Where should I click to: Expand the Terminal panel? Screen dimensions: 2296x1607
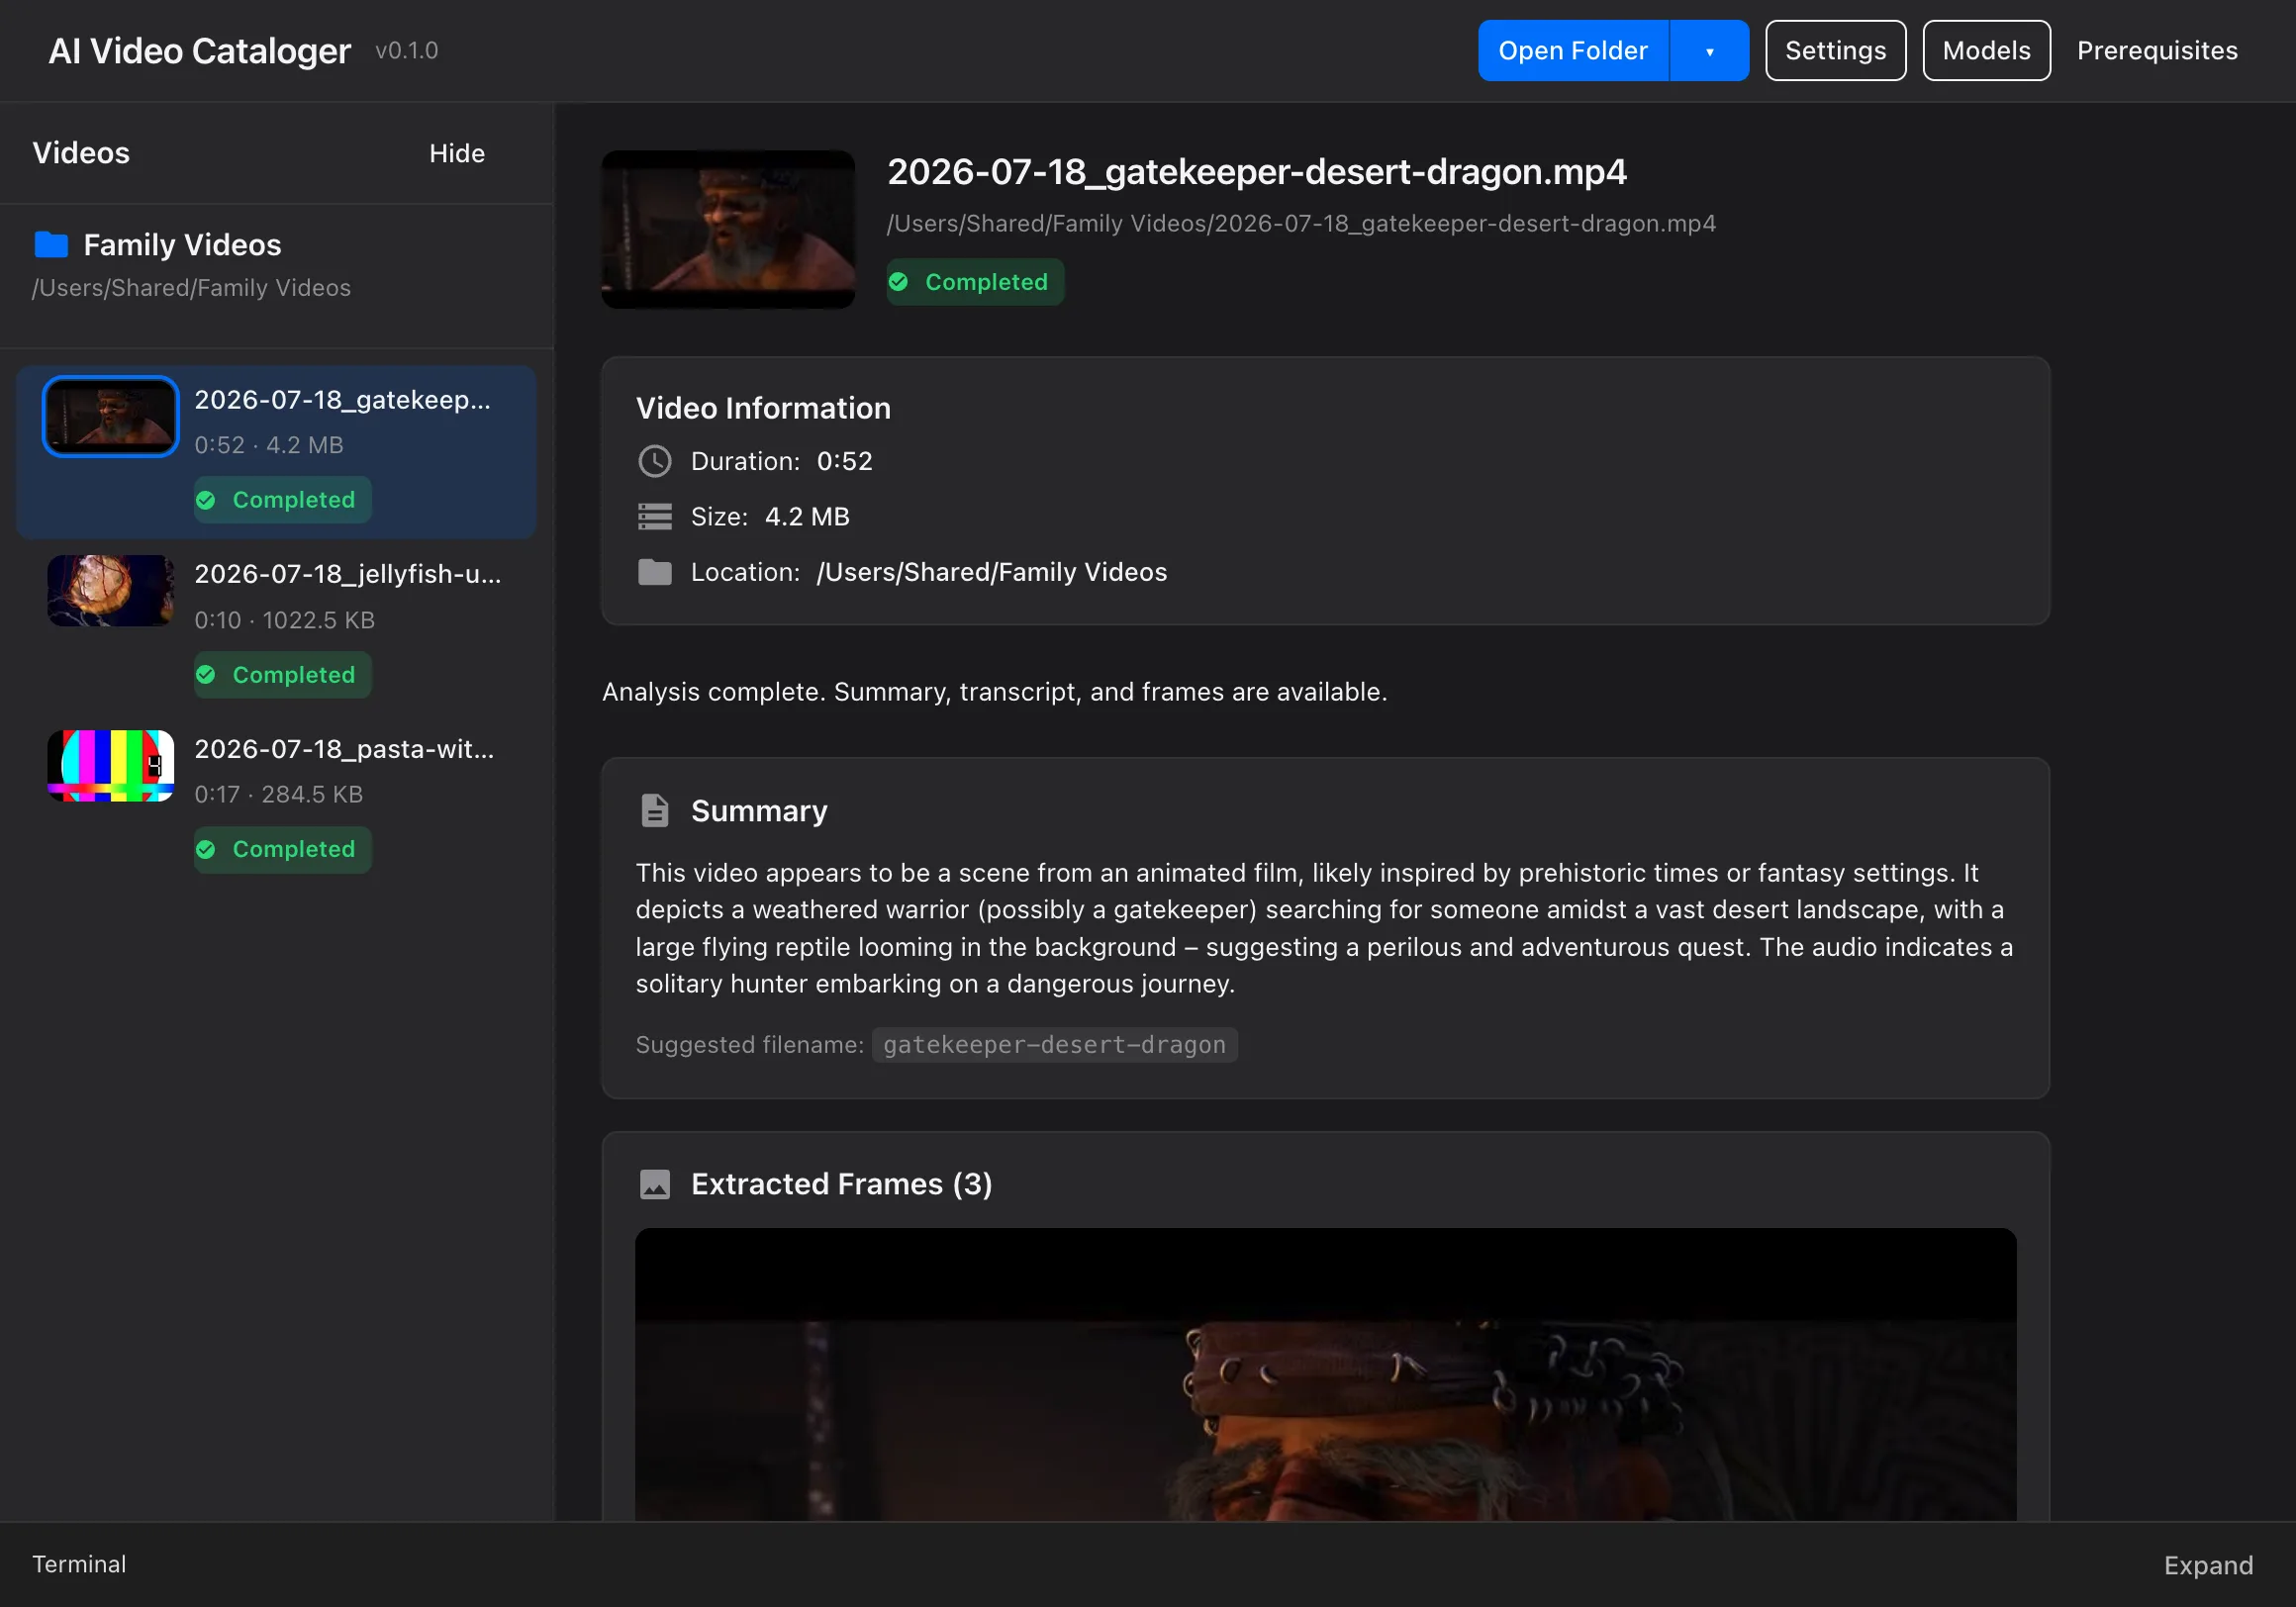2208,1564
